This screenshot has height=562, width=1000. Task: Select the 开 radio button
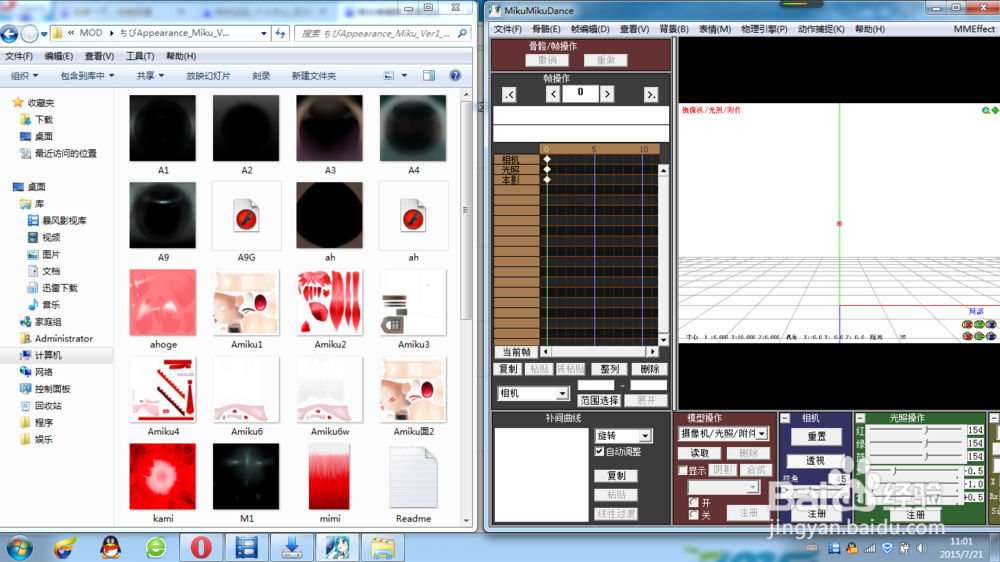(x=694, y=503)
